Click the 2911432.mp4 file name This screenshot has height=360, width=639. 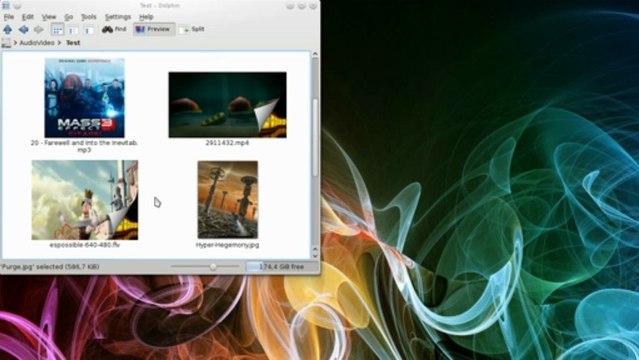tap(227, 143)
